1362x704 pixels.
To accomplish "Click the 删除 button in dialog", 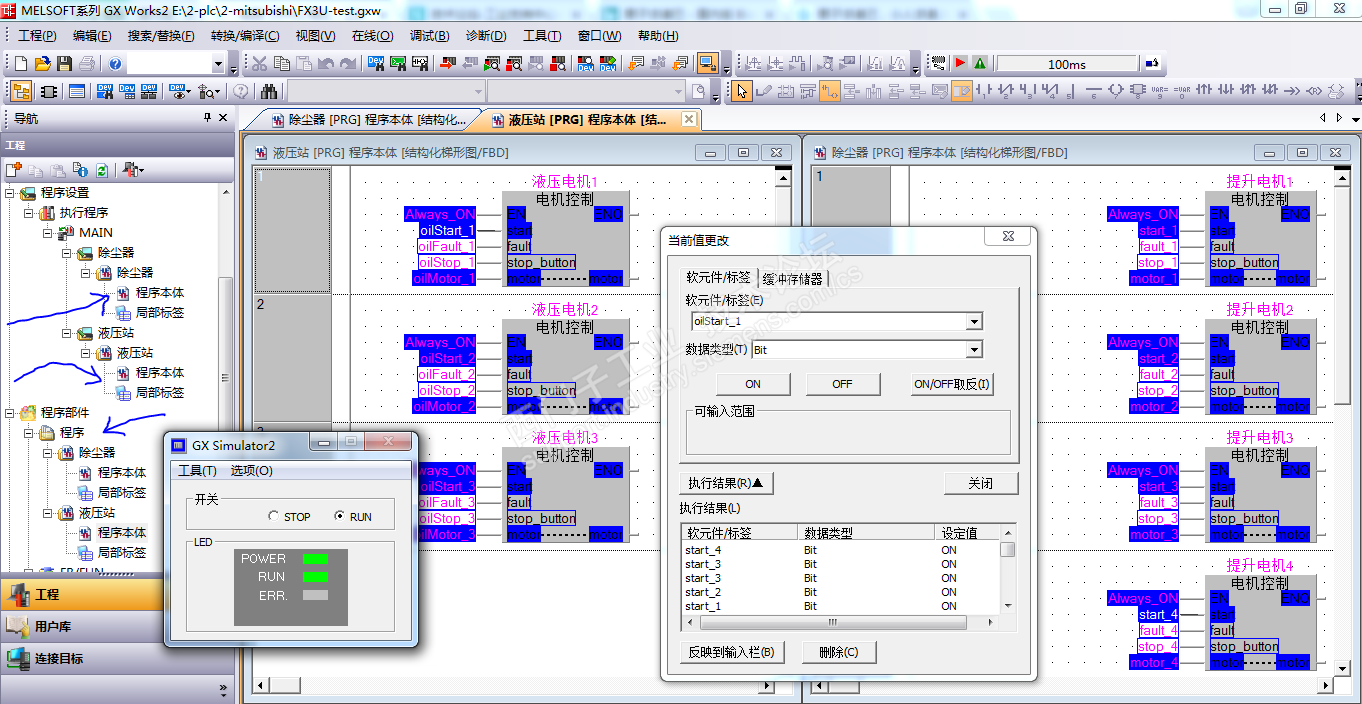I will click(x=838, y=652).
